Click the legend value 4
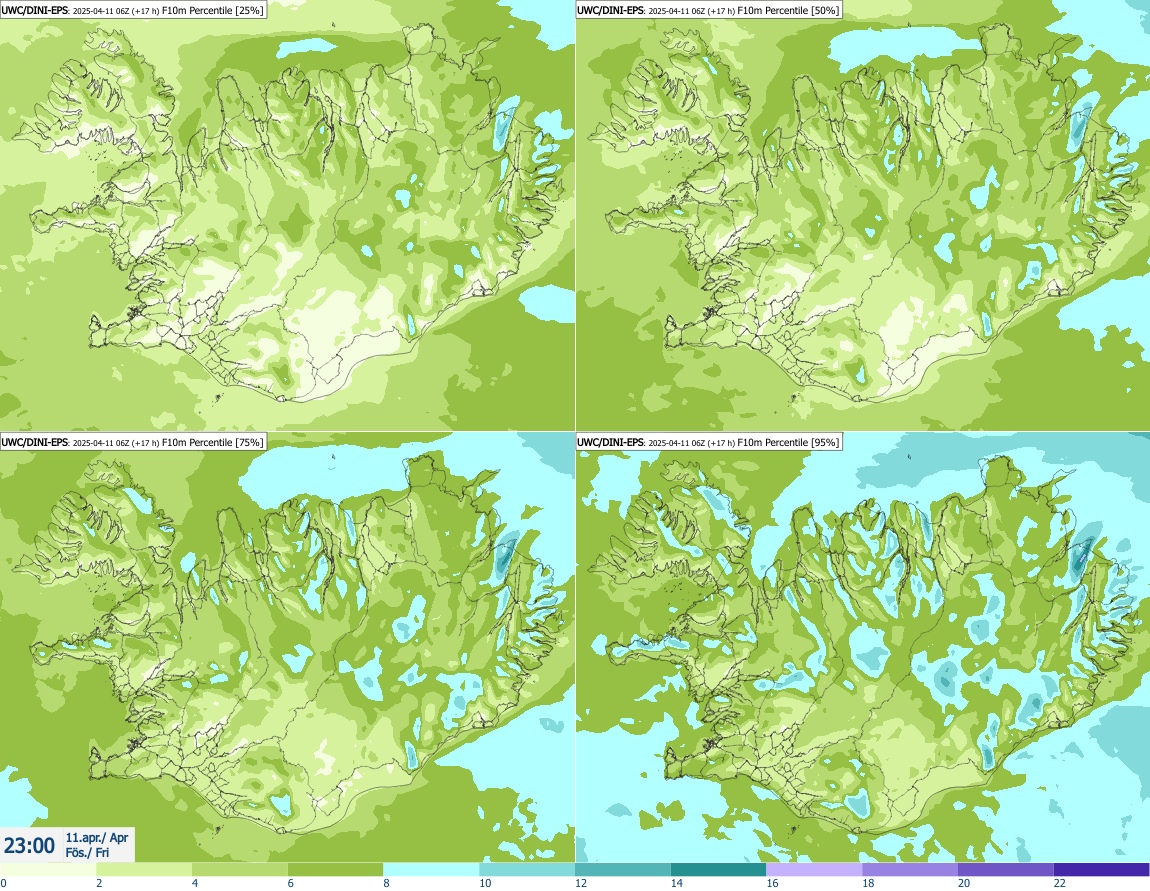Screen dimensions: 1150x891 (194, 883)
